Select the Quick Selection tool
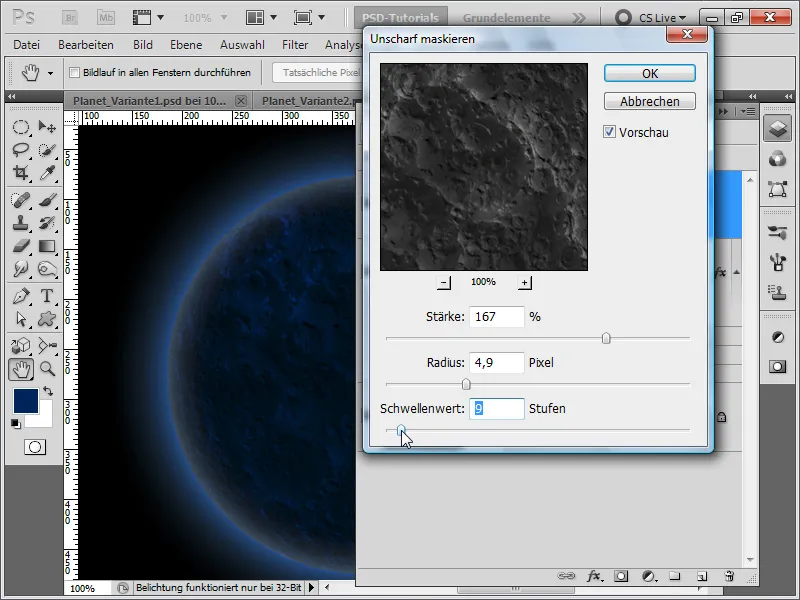 pyautogui.click(x=47, y=150)
